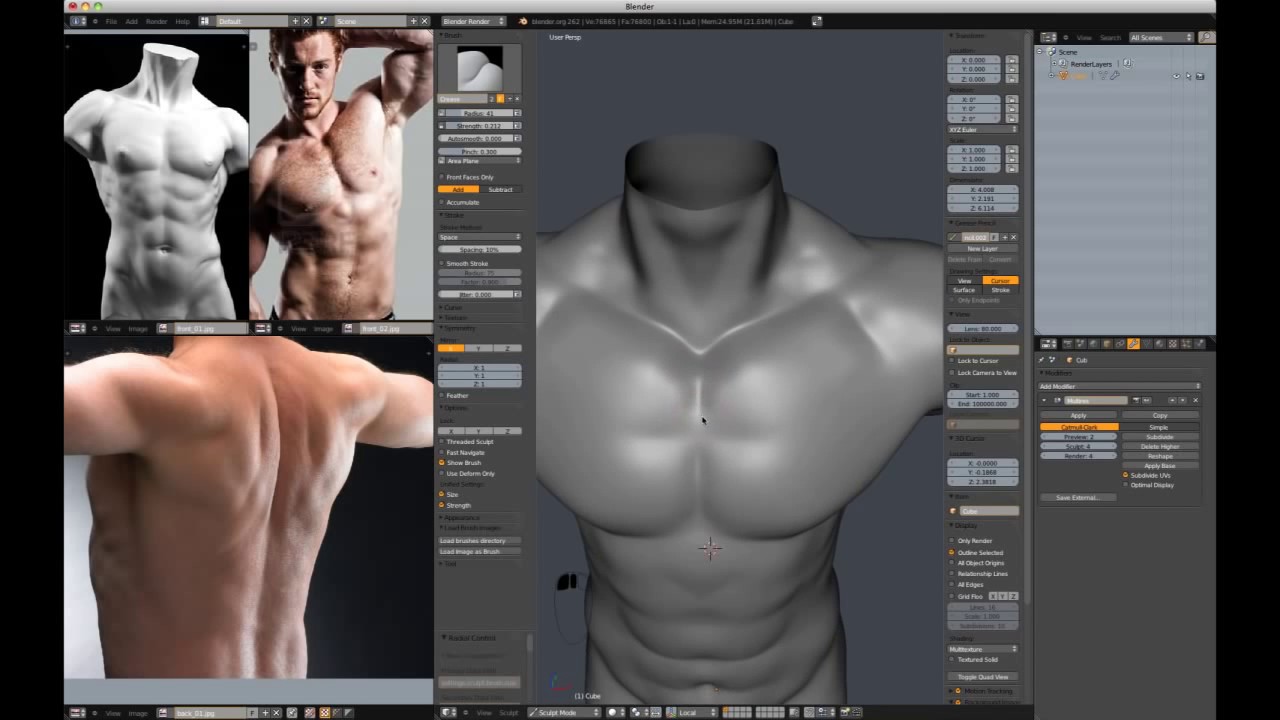Screen dimensions: 1280x720
Task: Click the Save External button
Action: [x=1077, y=497]
